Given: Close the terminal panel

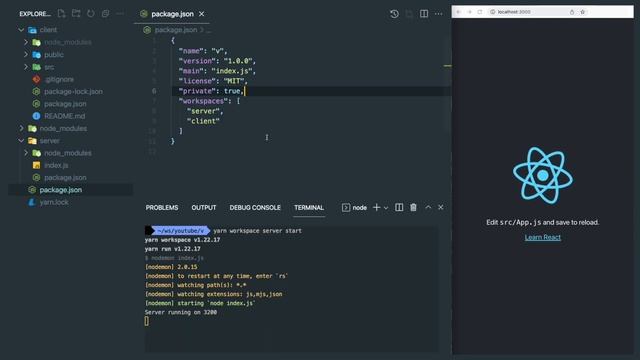Looking at the screenshot, I should coord(441,207).
